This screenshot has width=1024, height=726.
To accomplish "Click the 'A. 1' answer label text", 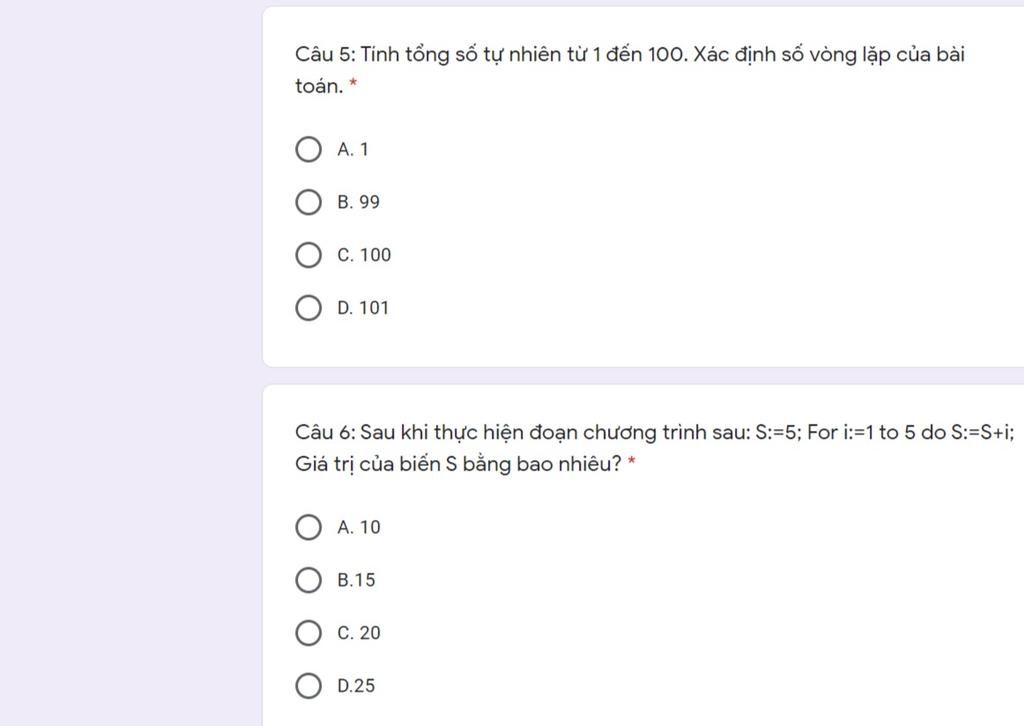I will click(353, 150).
